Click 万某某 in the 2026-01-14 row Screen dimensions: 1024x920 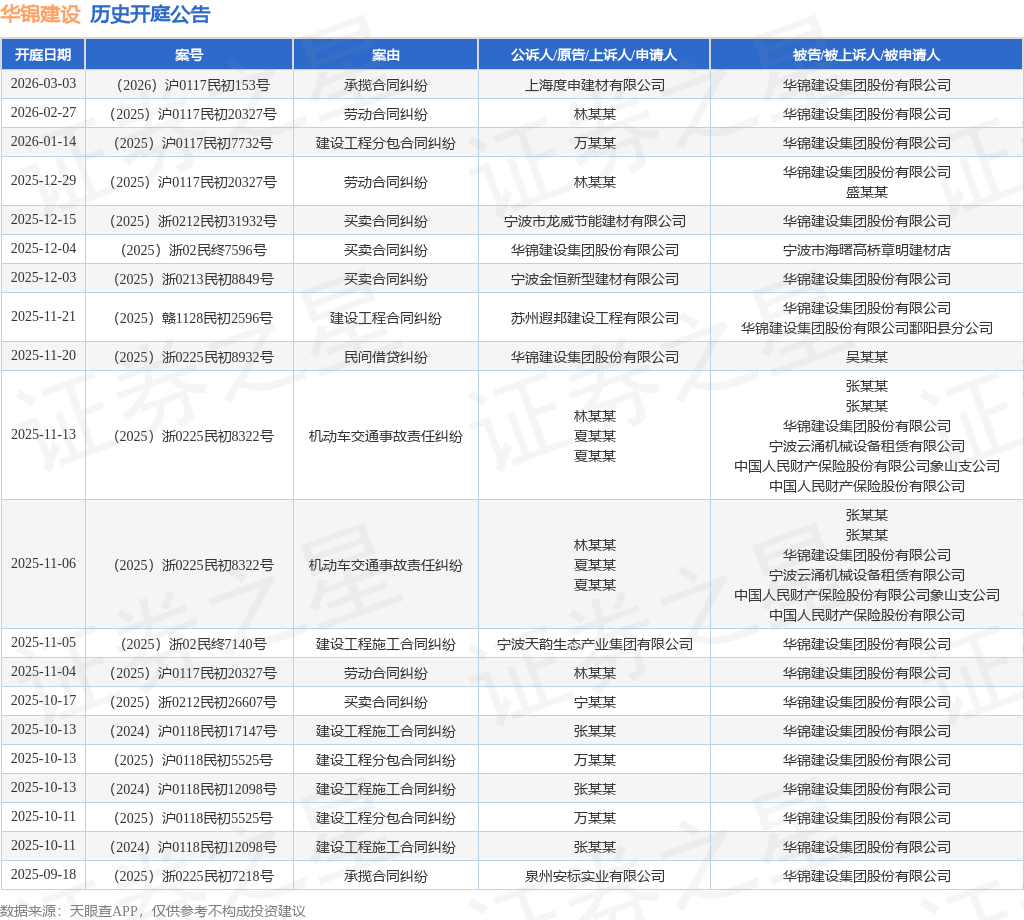click(594, 143)
